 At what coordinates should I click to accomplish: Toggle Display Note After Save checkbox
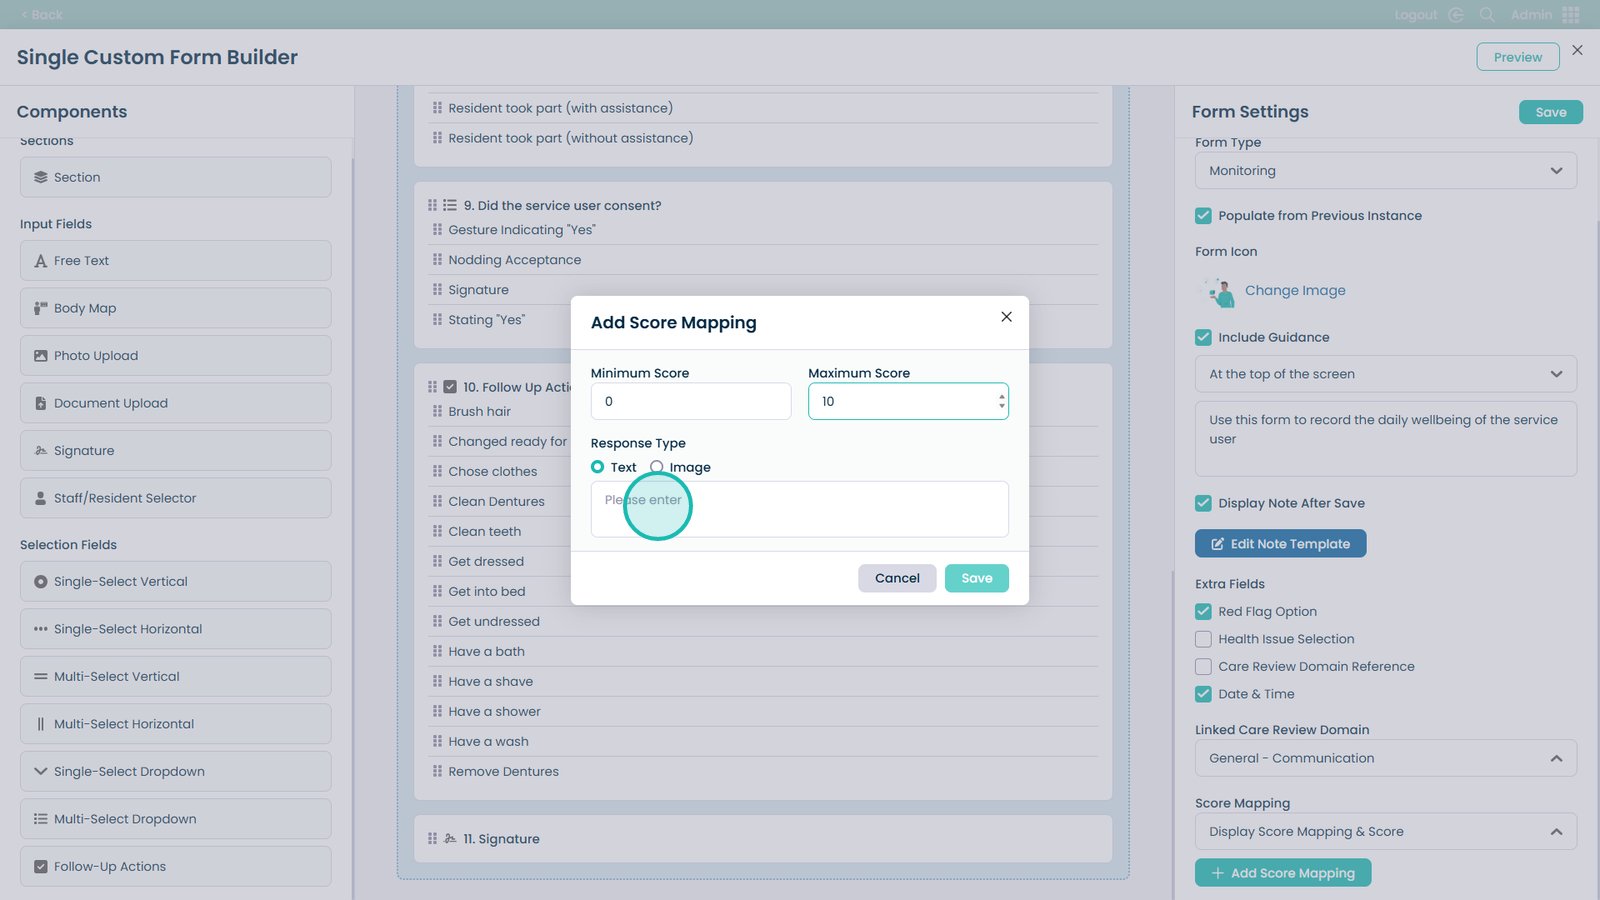[1203, 504]
